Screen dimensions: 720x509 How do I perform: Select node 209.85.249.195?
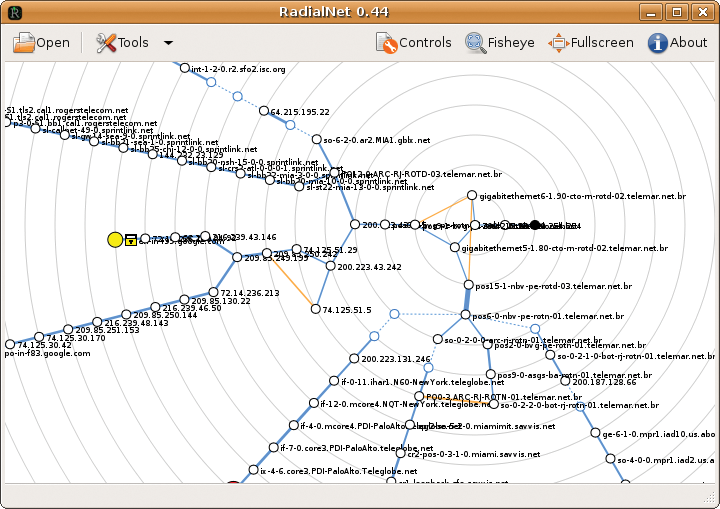pyautogui.click(x=237, y=257)
